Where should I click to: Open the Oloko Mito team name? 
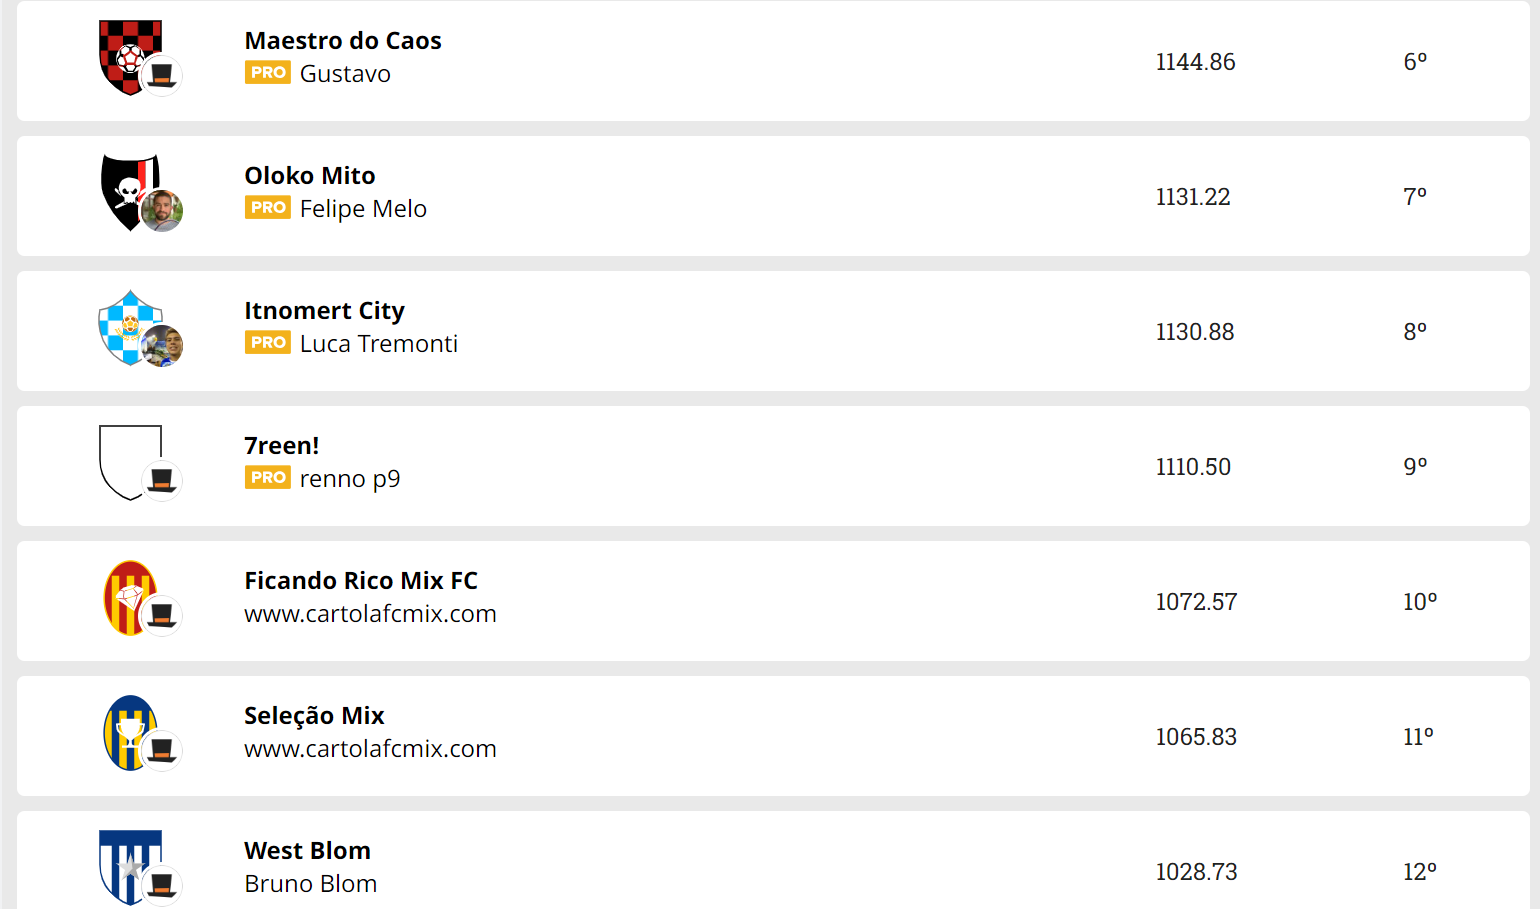coord(310,176)
